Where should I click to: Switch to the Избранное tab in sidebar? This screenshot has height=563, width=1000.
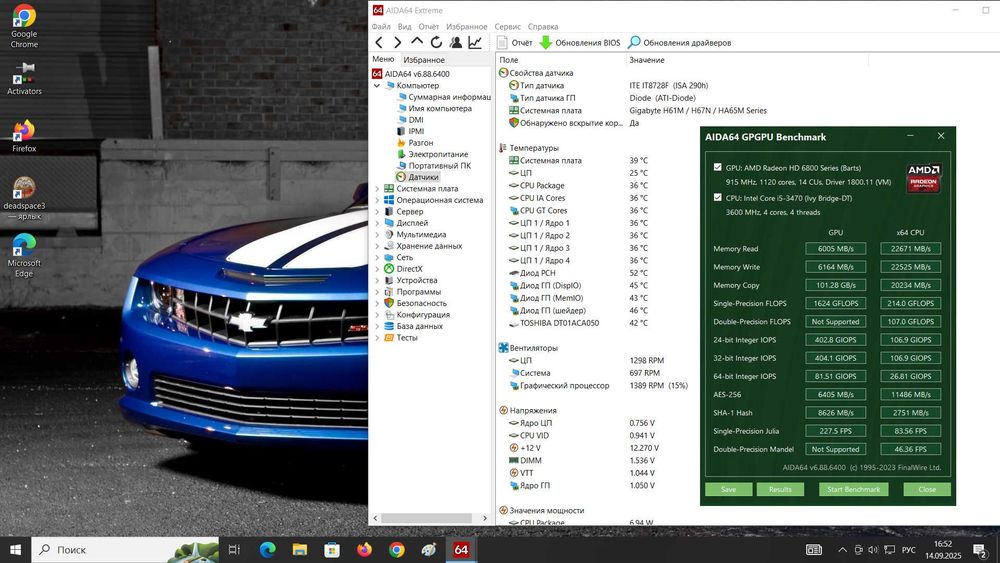(x=424, y=60)
